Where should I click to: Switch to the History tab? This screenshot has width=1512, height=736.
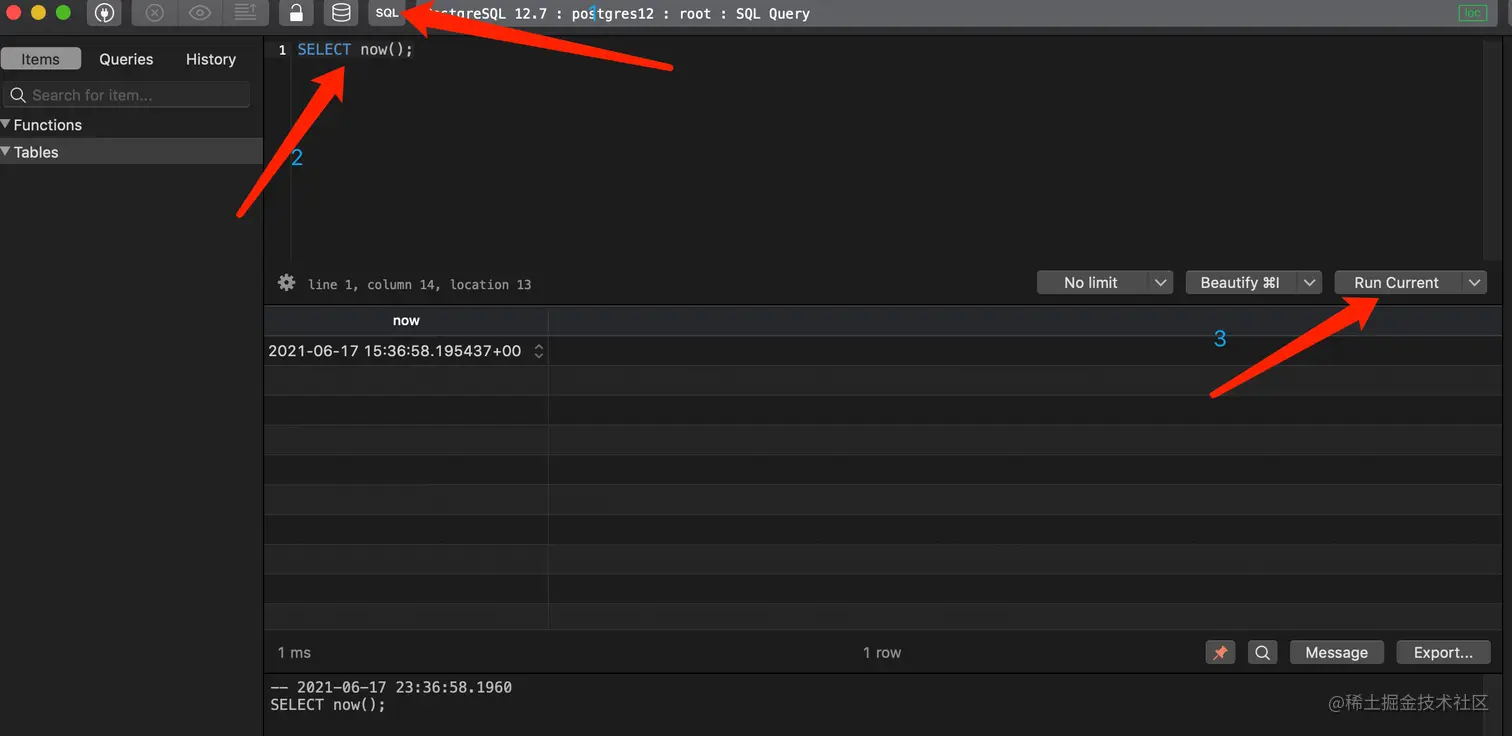coord(211,59)
